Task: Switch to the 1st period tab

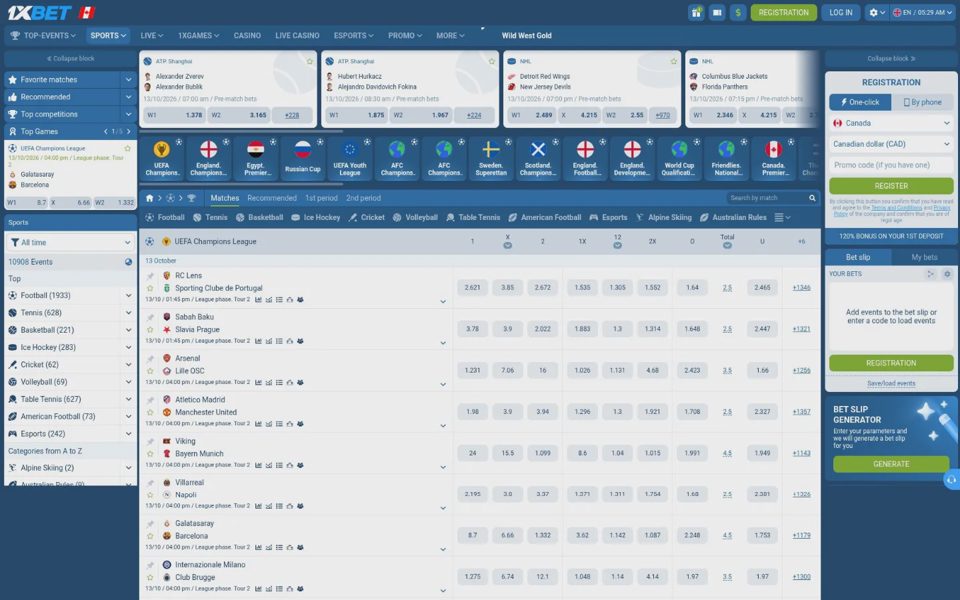Action: (x=321, y=198)
